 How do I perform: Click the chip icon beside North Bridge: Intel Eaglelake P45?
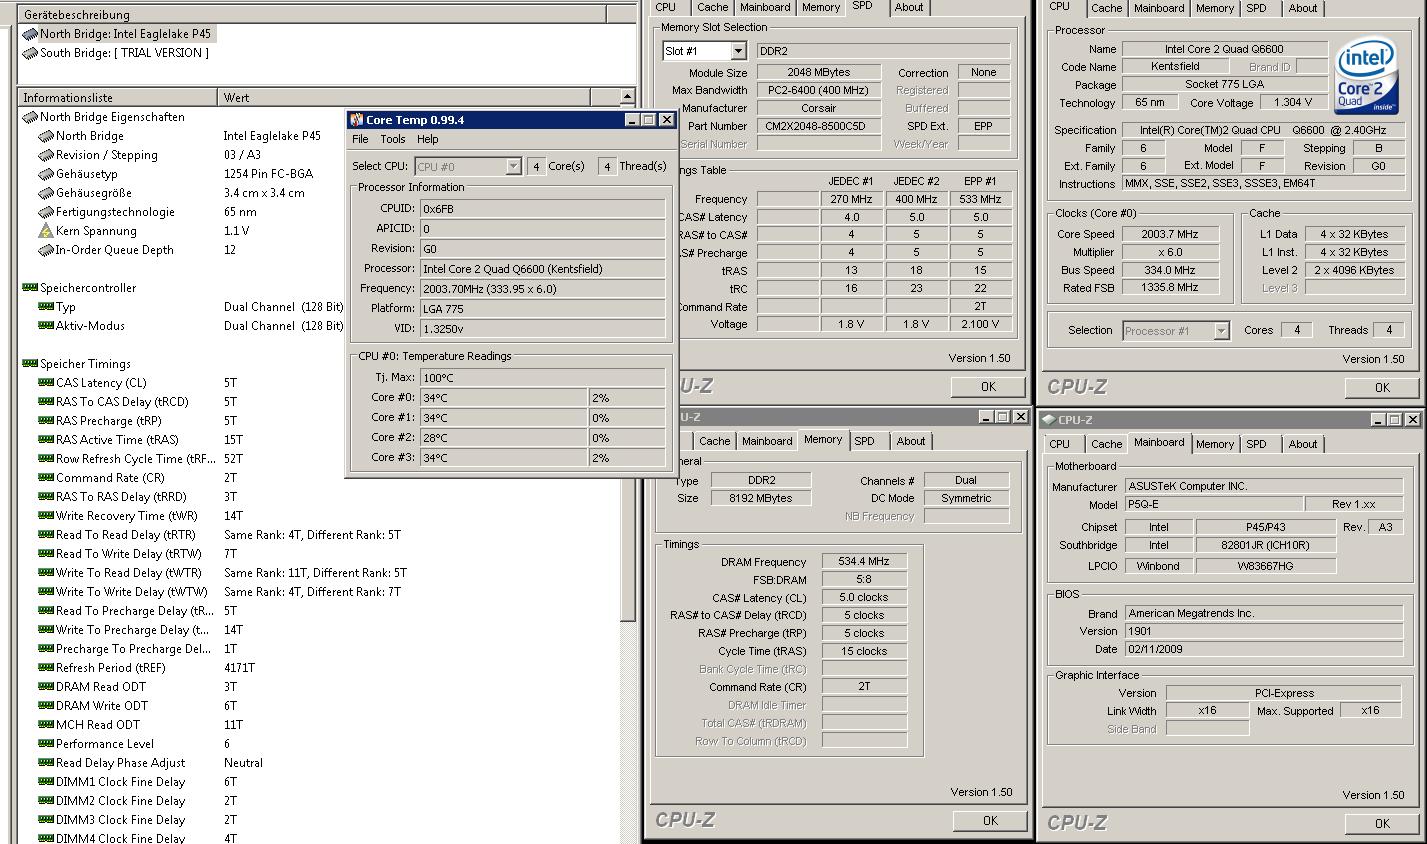(30, 34)
